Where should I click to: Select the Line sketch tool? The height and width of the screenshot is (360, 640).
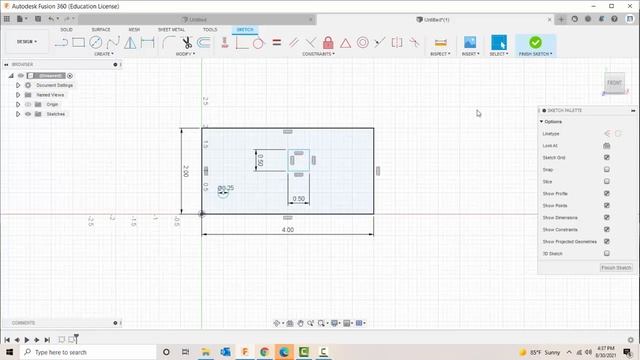(x=61, y=42)
